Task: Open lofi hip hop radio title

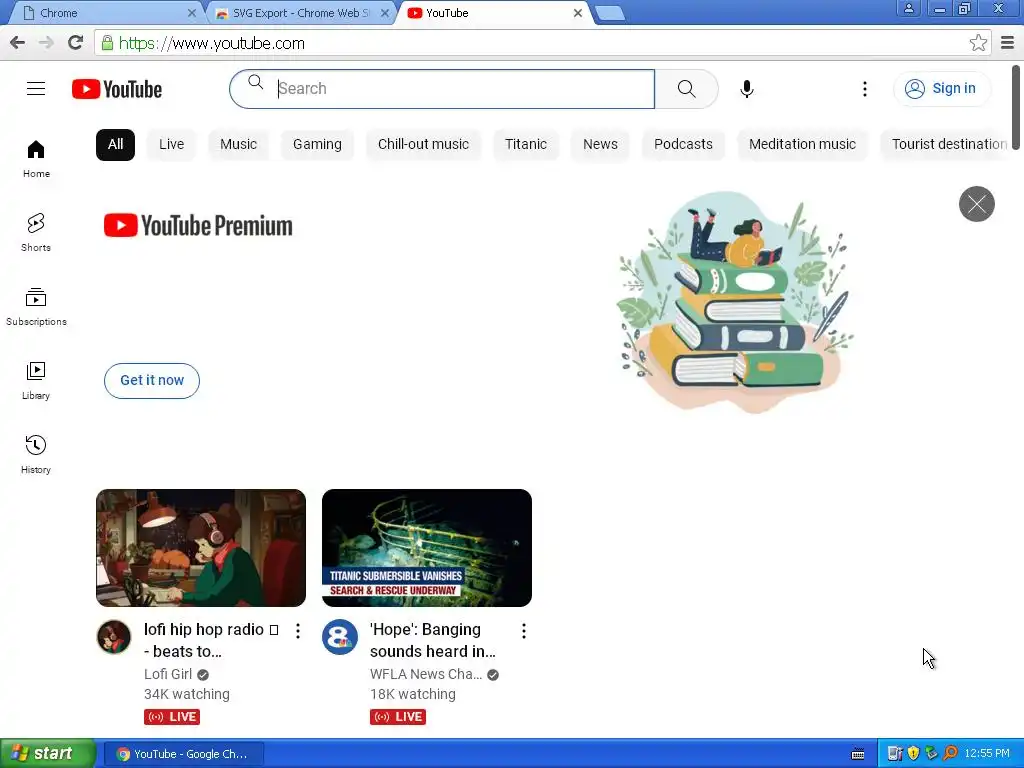Action: click(211, 640)
